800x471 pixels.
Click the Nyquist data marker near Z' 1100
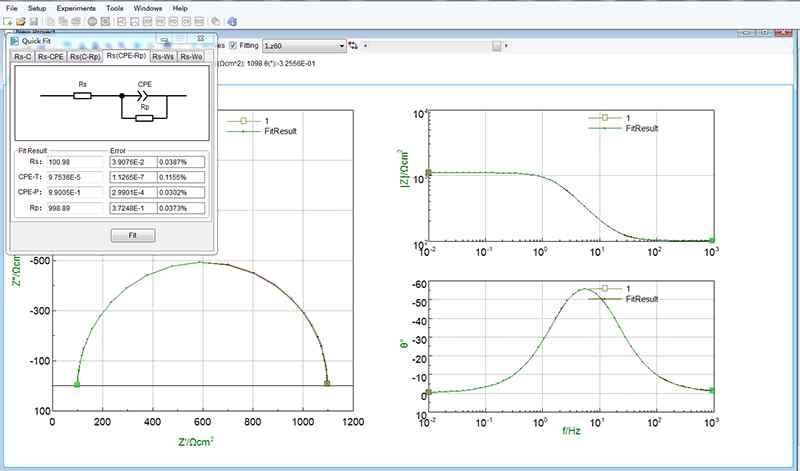327,383
